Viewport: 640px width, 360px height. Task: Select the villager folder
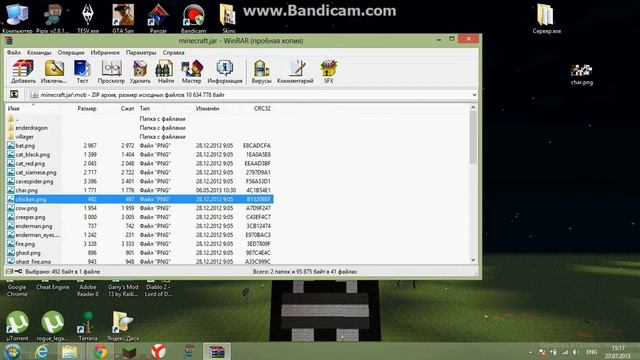pos(24,137)
